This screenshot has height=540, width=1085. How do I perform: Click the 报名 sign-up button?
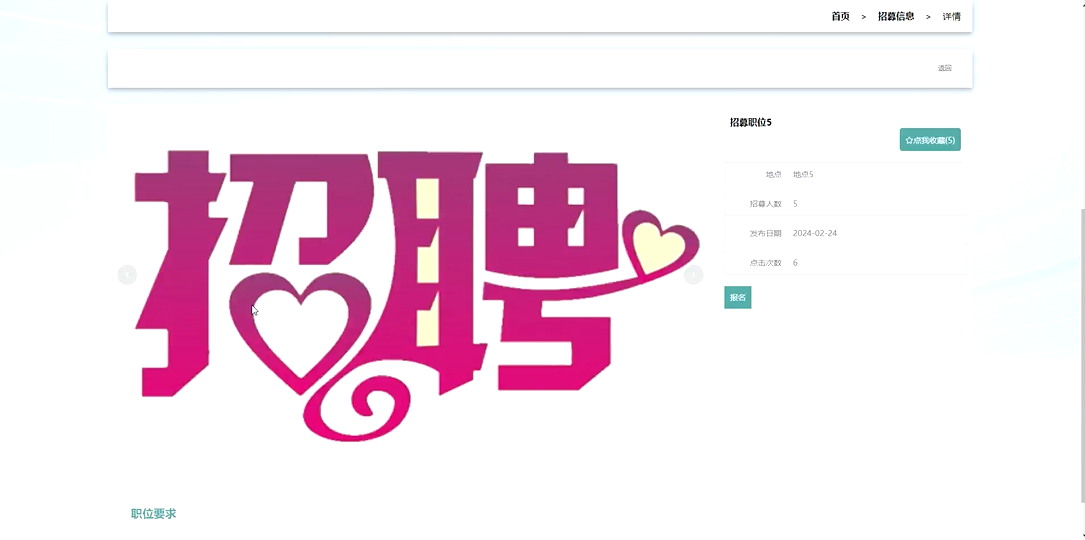(x=738, y=298)
